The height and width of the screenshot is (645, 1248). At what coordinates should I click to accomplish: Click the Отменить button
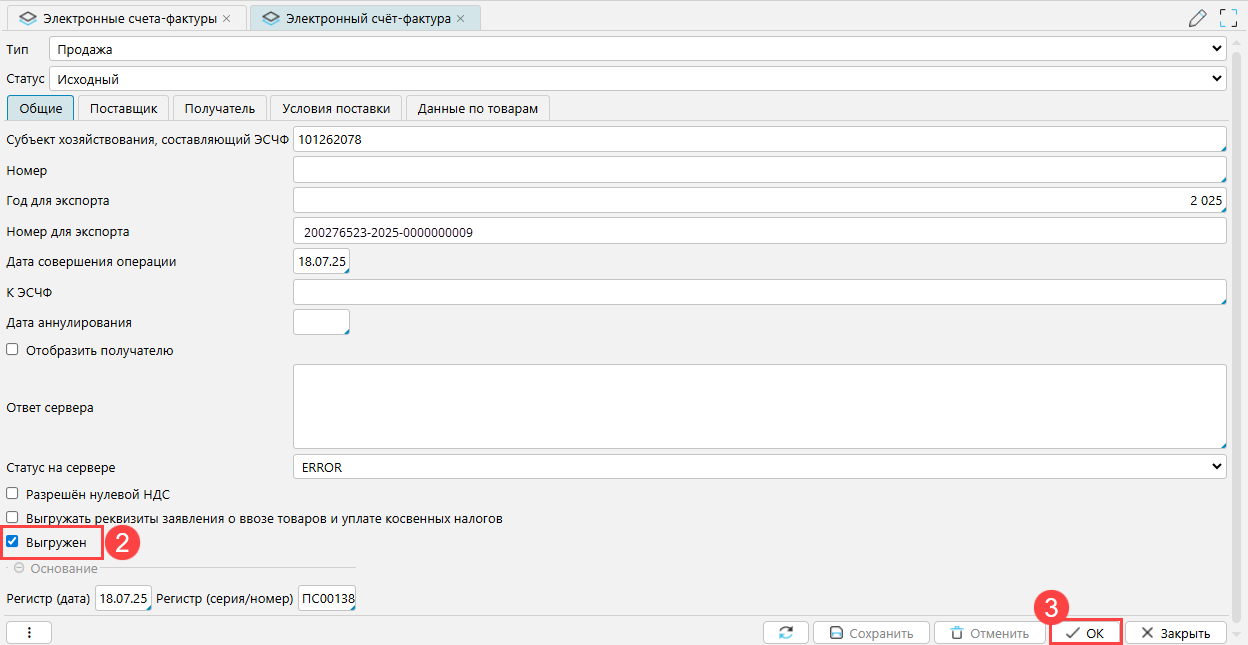[988, 633]
